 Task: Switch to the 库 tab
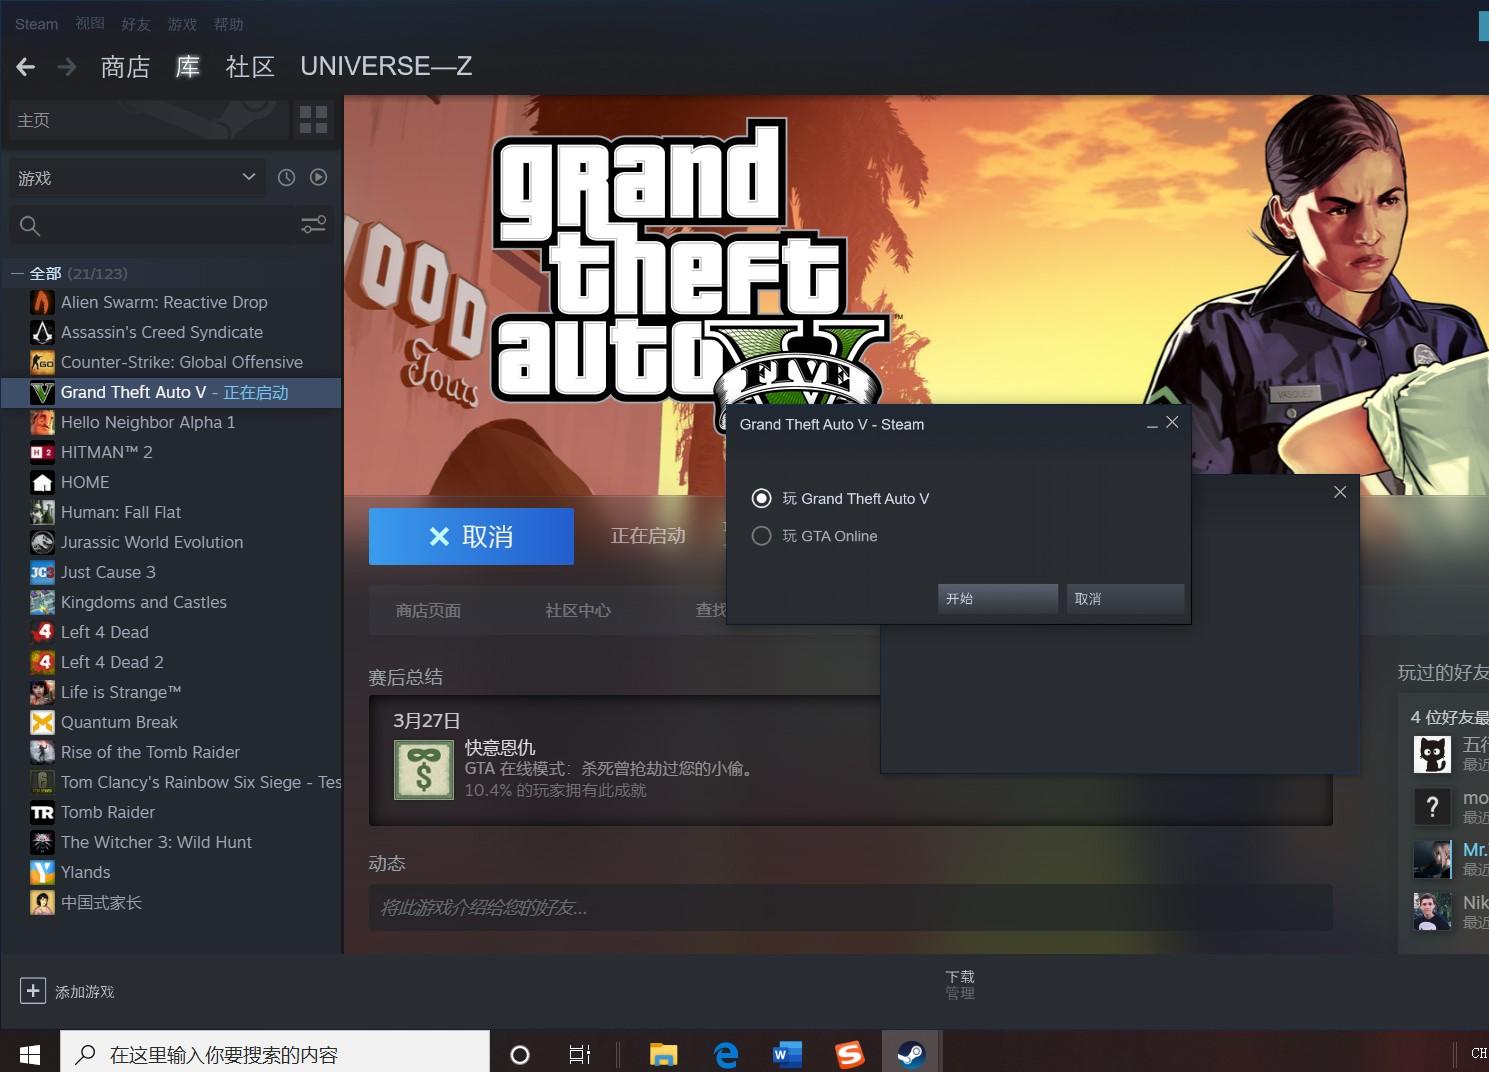click(x=187, y=67)
